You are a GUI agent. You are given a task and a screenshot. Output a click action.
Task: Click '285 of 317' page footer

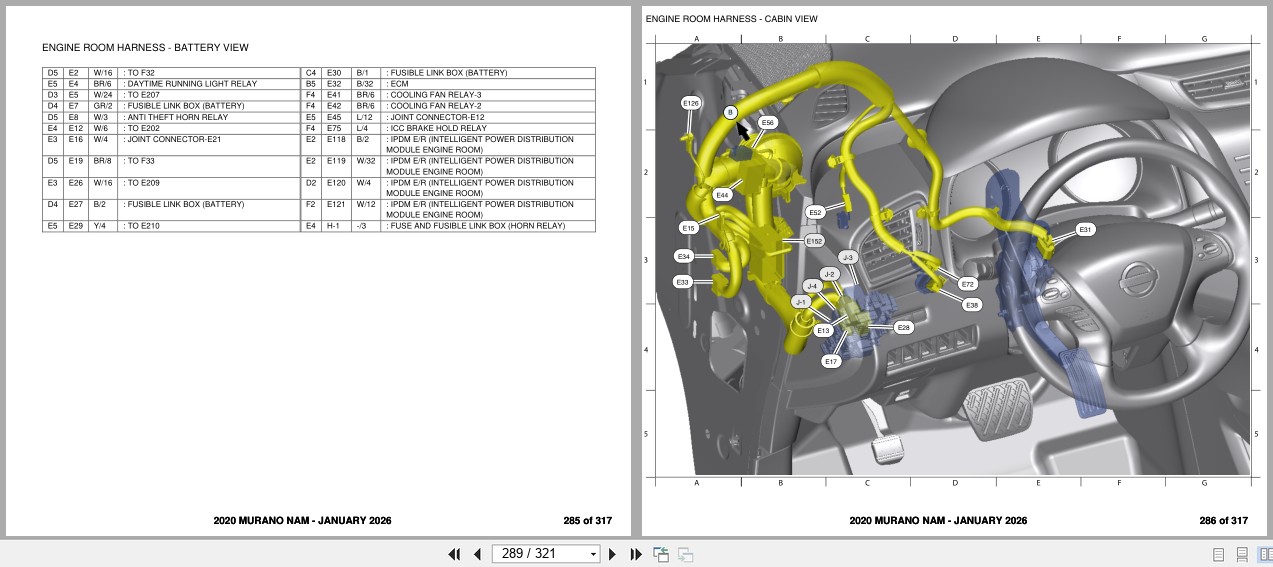click(x=587, y=520)
